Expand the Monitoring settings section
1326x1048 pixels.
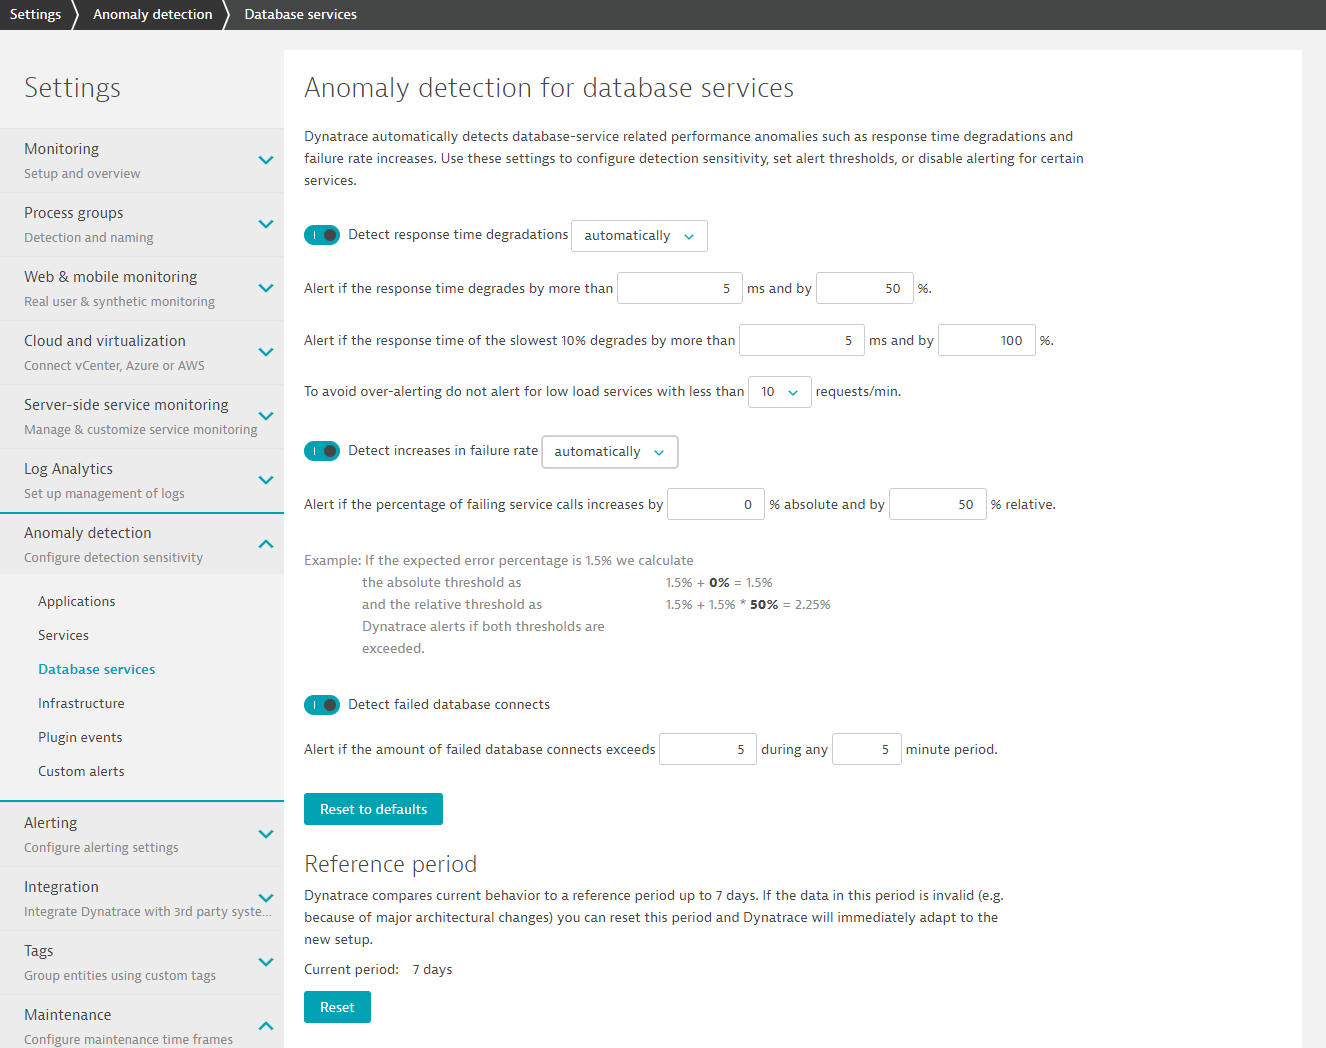click(x=266, y=160)
